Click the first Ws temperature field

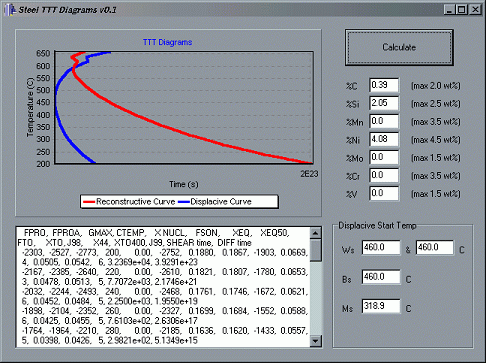tap(381, 248)
